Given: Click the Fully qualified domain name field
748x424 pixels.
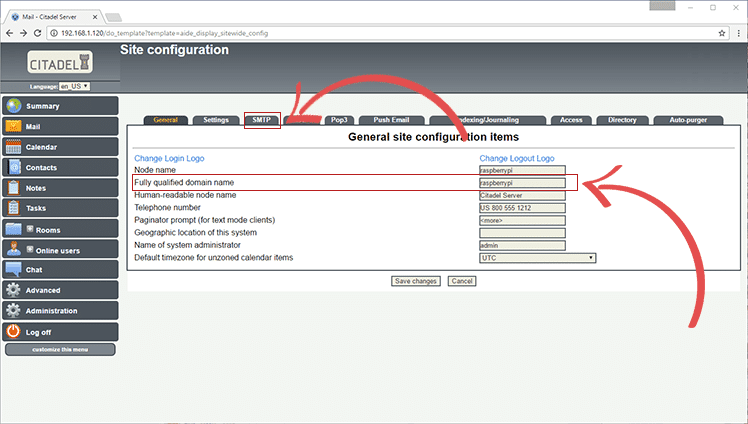Looking at the screenshot, I should [x=522, y=183].
